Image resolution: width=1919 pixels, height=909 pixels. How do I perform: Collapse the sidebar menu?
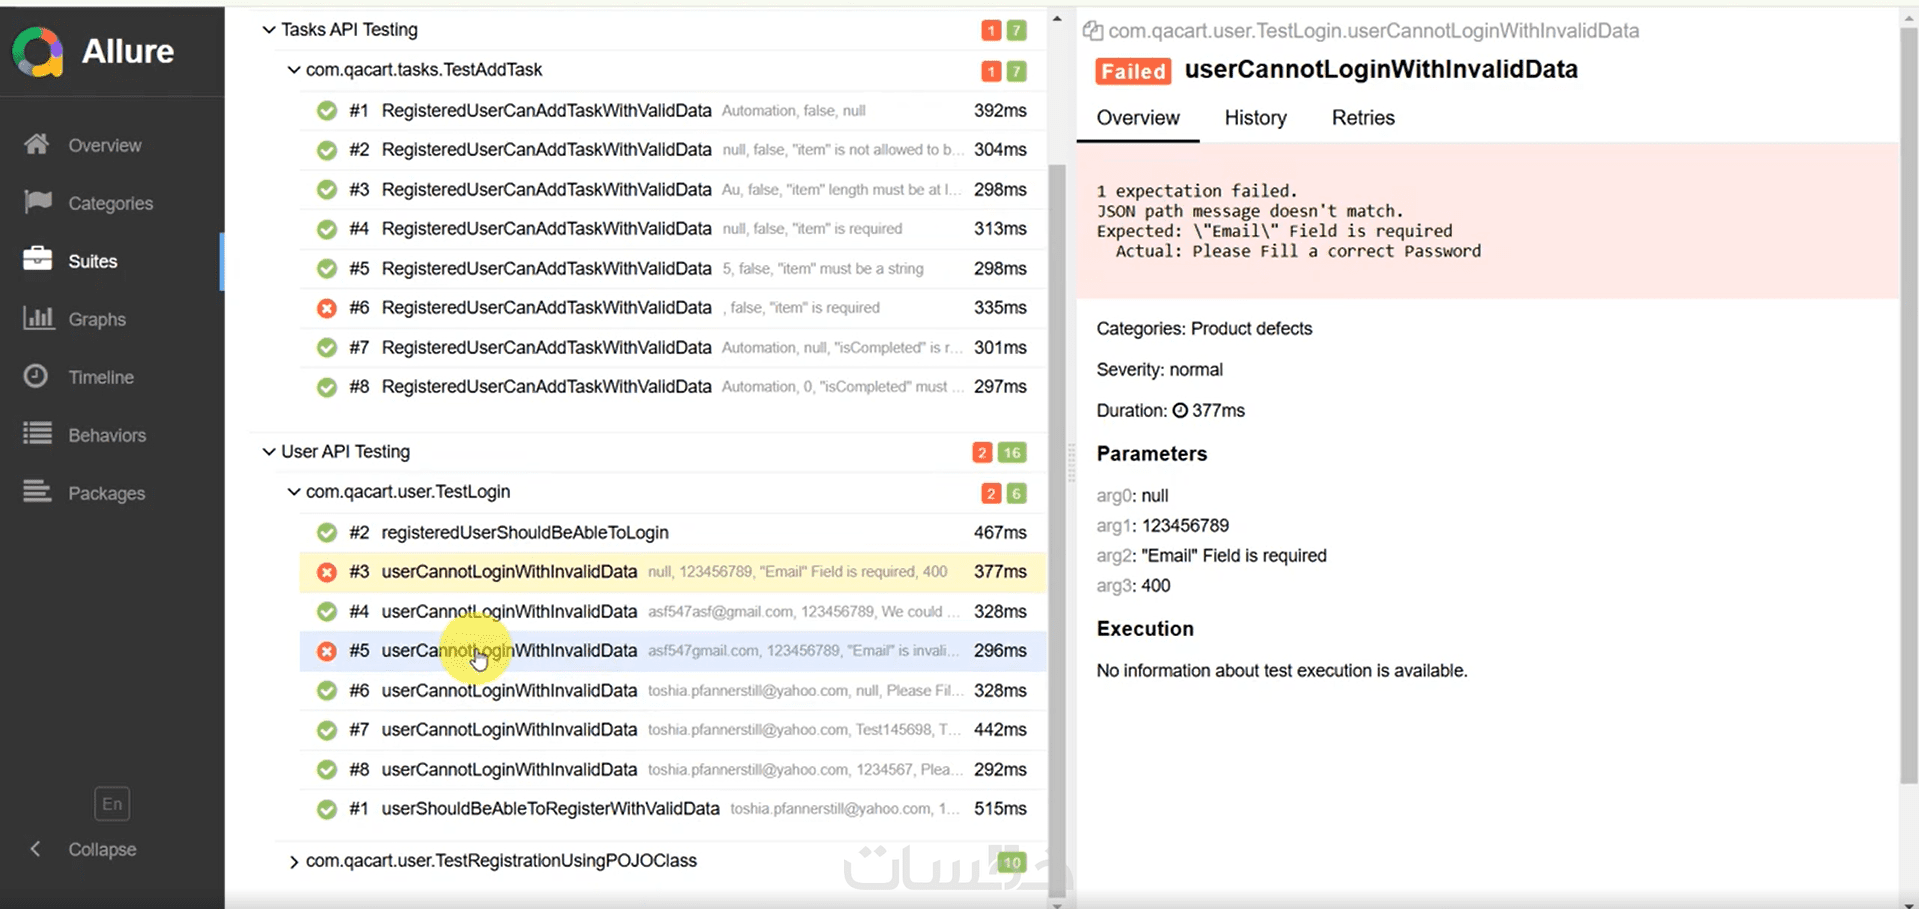[x=36, y=849]
